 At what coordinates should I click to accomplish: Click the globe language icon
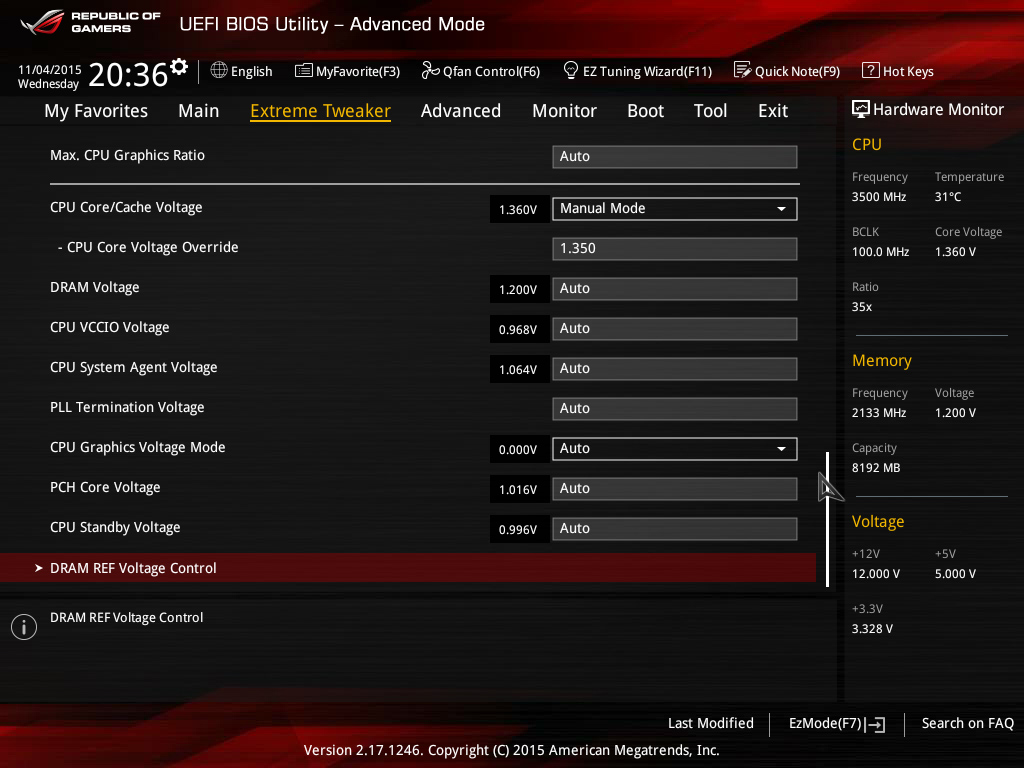click(x=219, y=71)
